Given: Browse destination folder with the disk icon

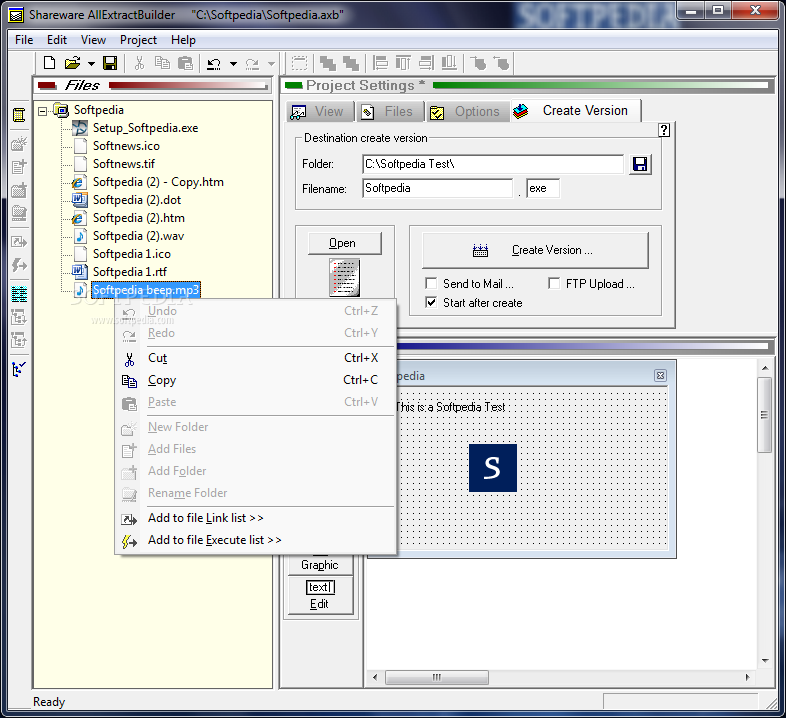Looking at the screenshot, I should tap(640, 164).
